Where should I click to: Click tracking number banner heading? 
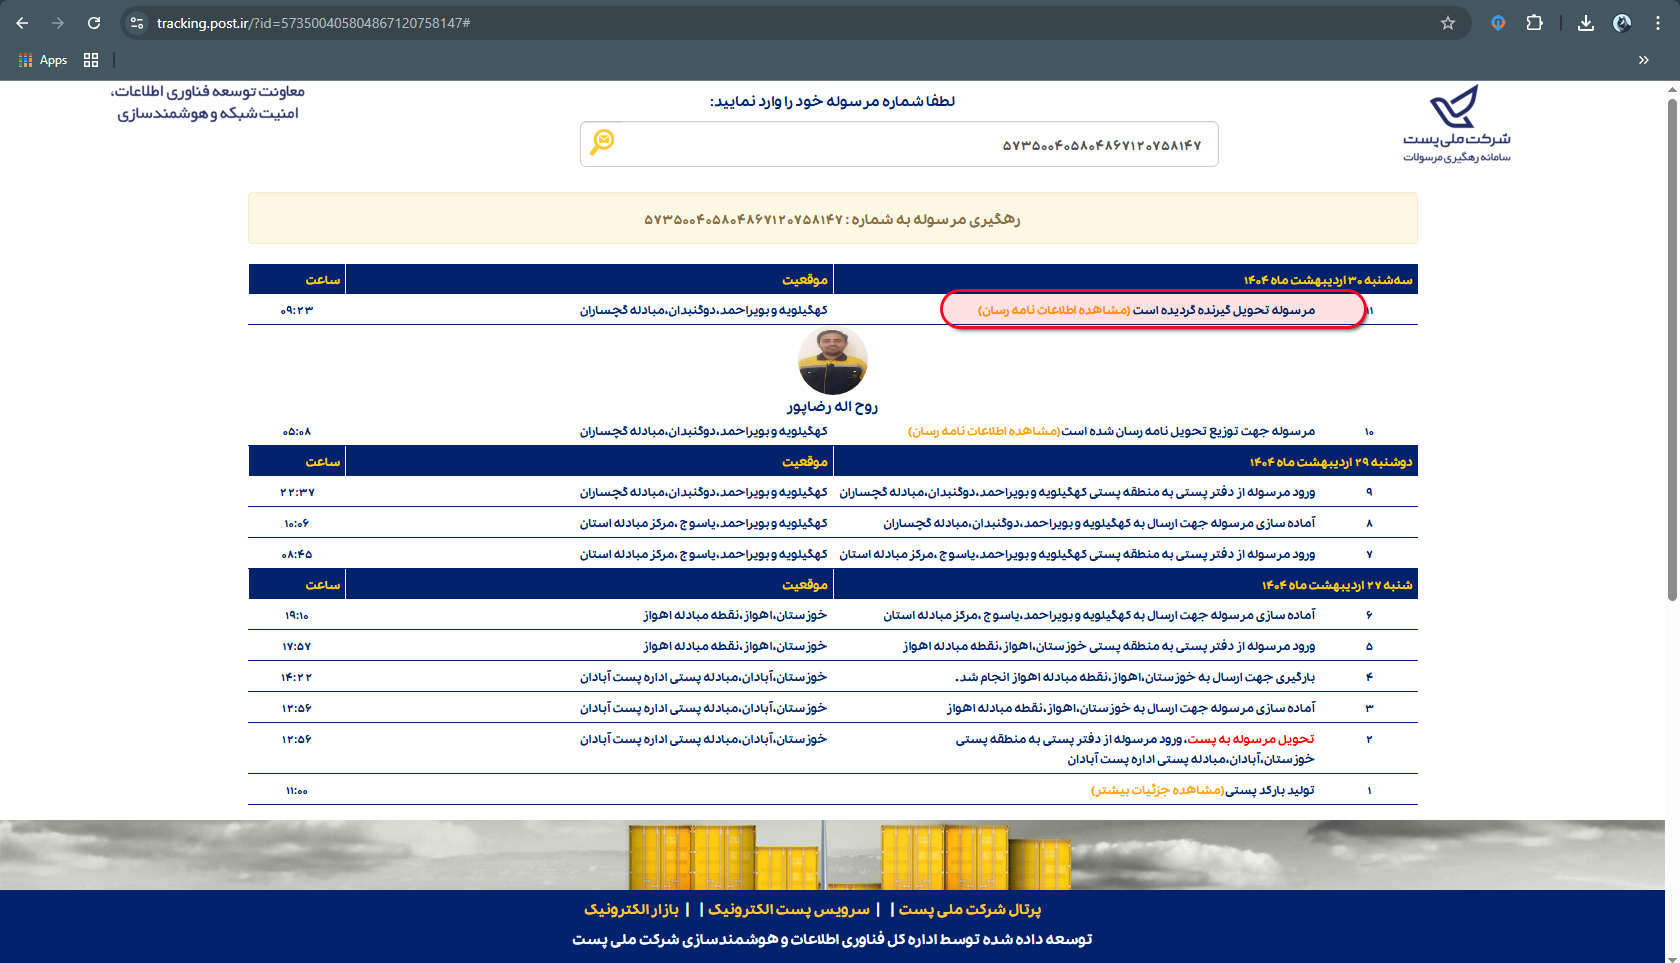coord(832,219)
